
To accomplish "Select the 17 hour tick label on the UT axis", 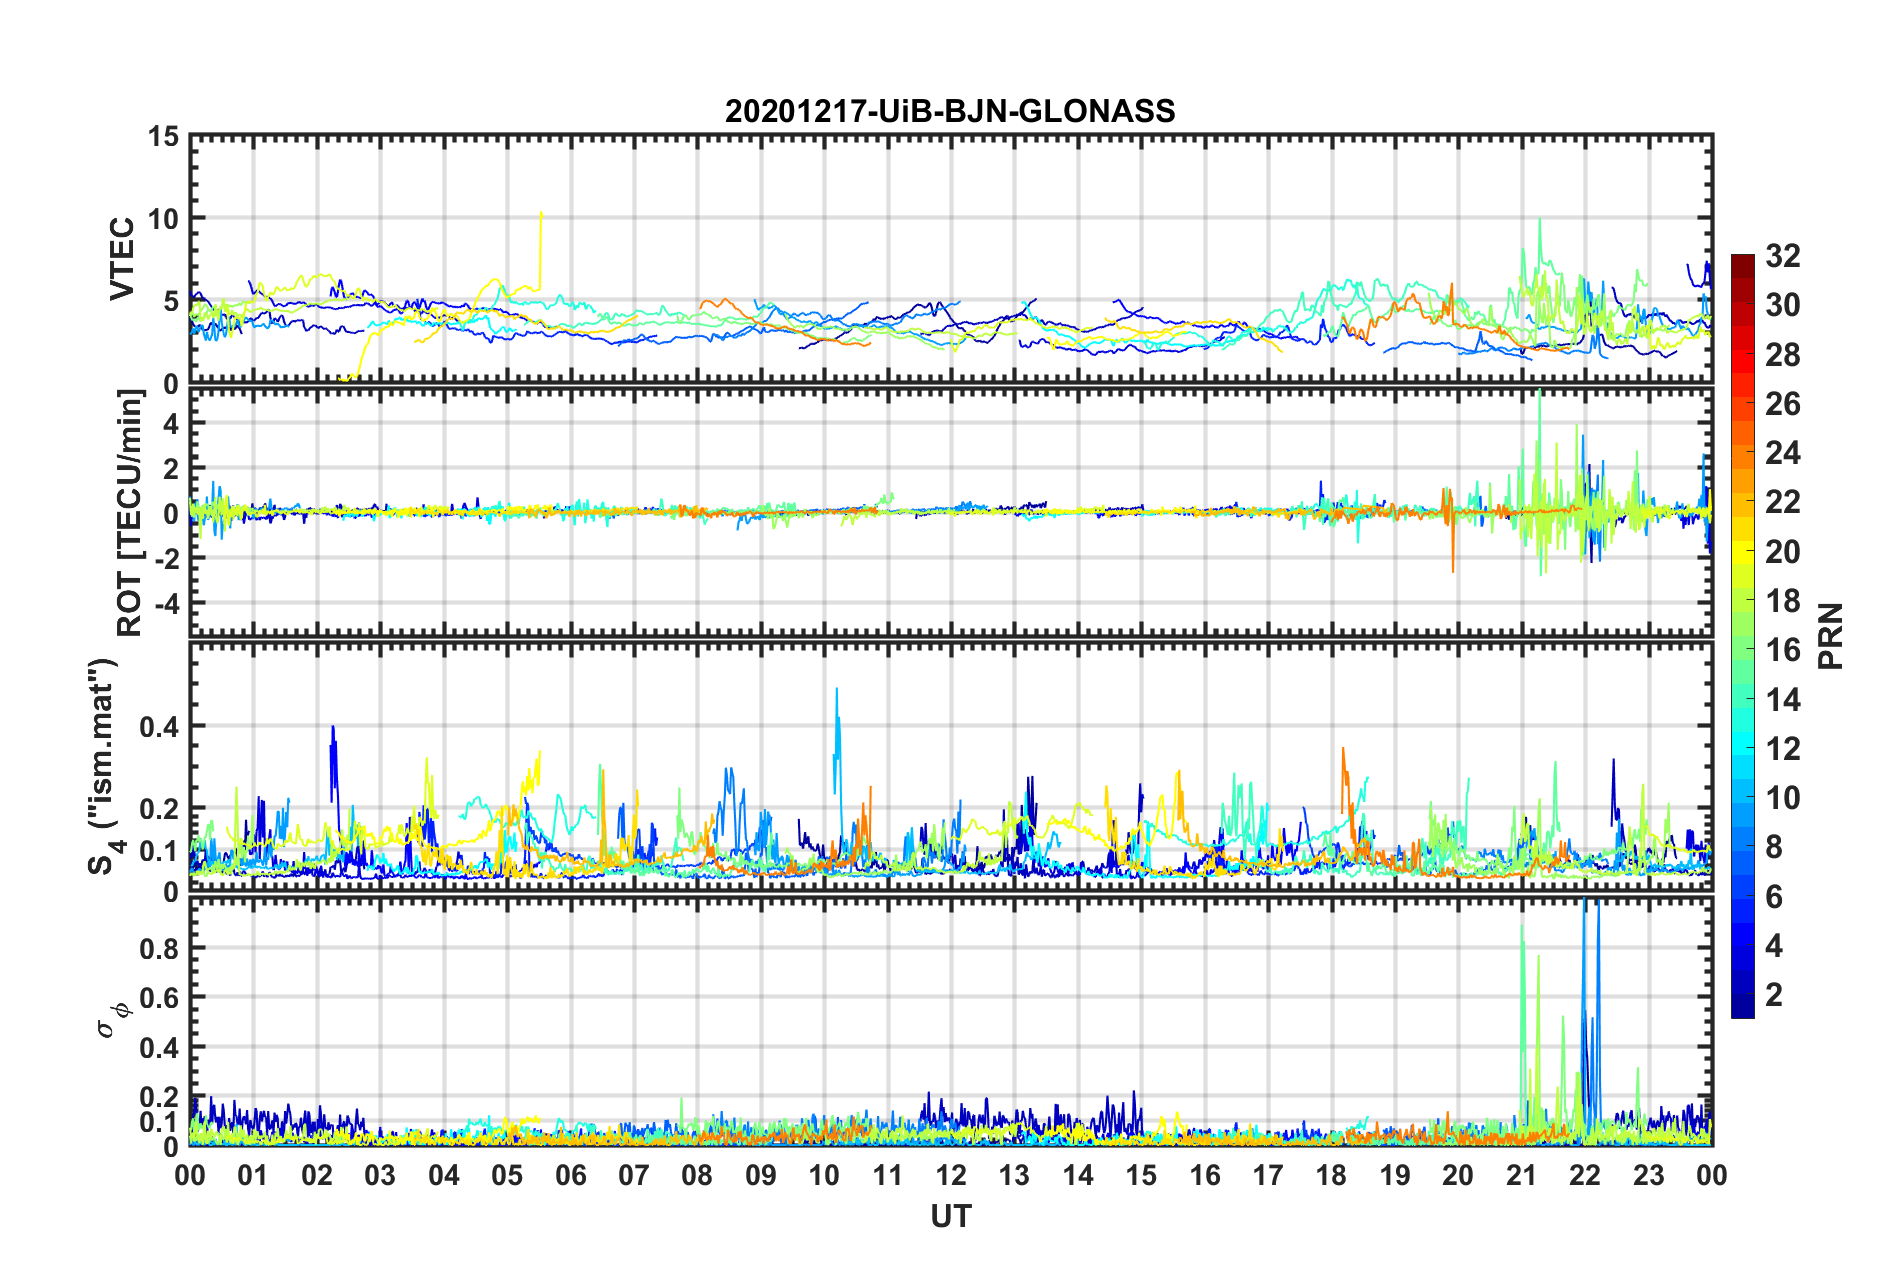I will tap(1268, 1175).
